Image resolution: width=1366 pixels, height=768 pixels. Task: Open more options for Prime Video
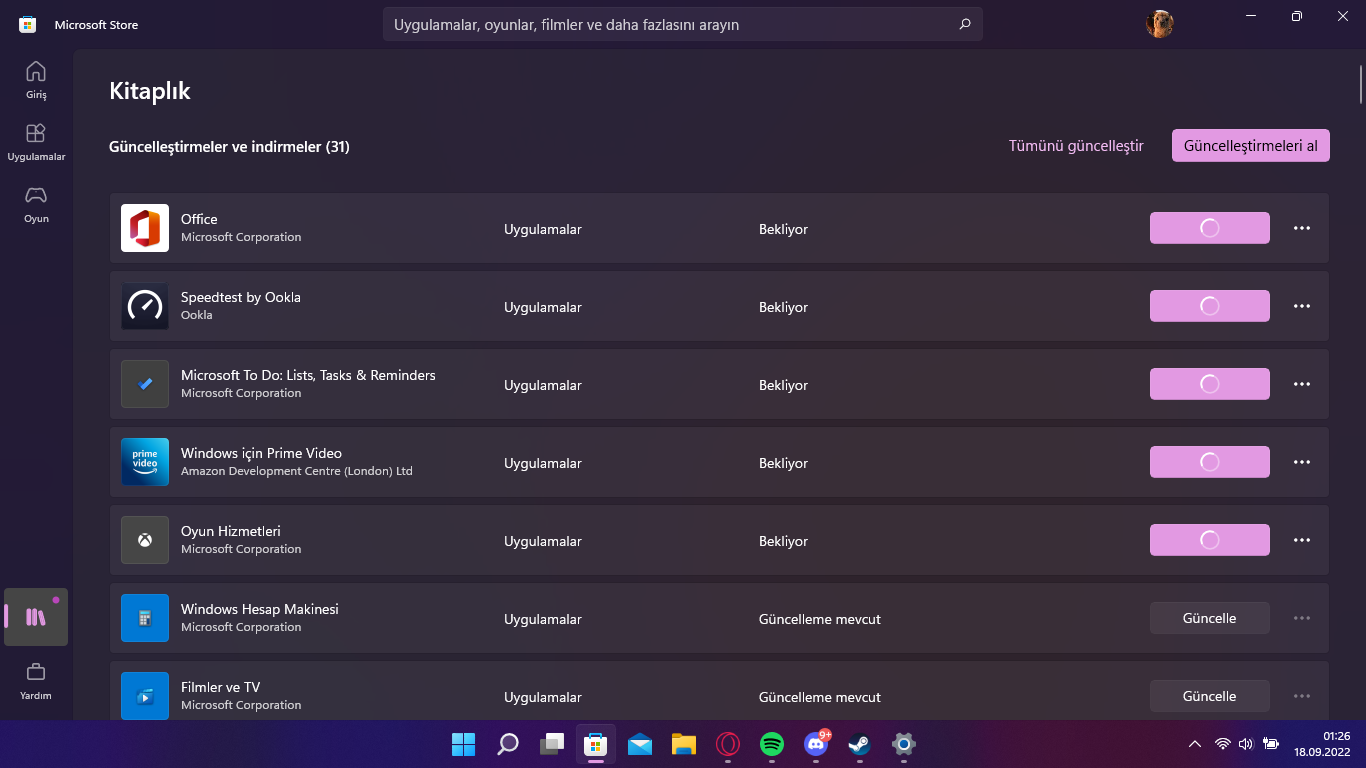[1302, 462]
